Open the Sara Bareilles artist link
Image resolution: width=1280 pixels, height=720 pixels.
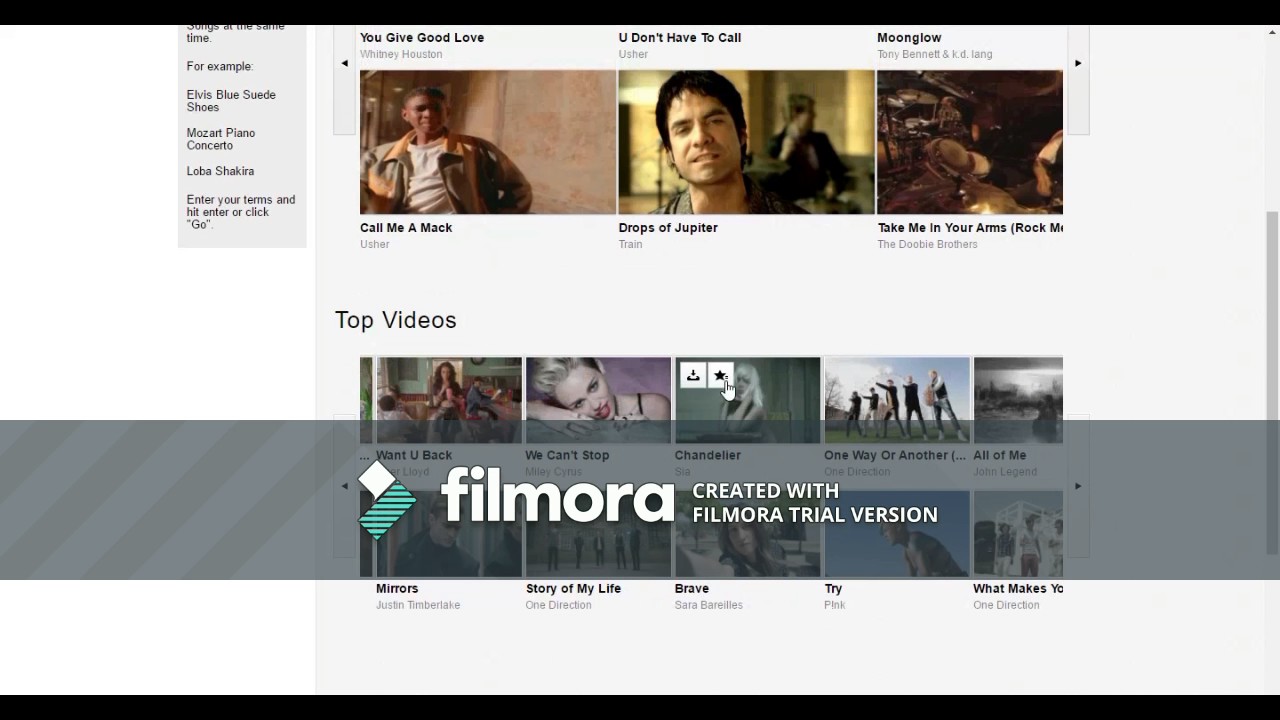(x=709, y=605)
